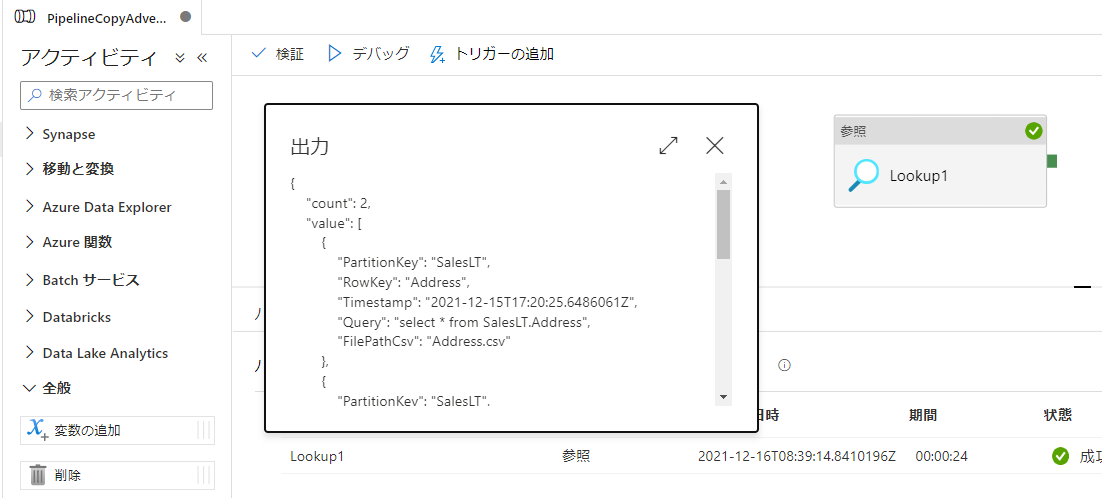Click the lightning bolt trigger icon
This screenshot has width=1102, height=498.
437,55
